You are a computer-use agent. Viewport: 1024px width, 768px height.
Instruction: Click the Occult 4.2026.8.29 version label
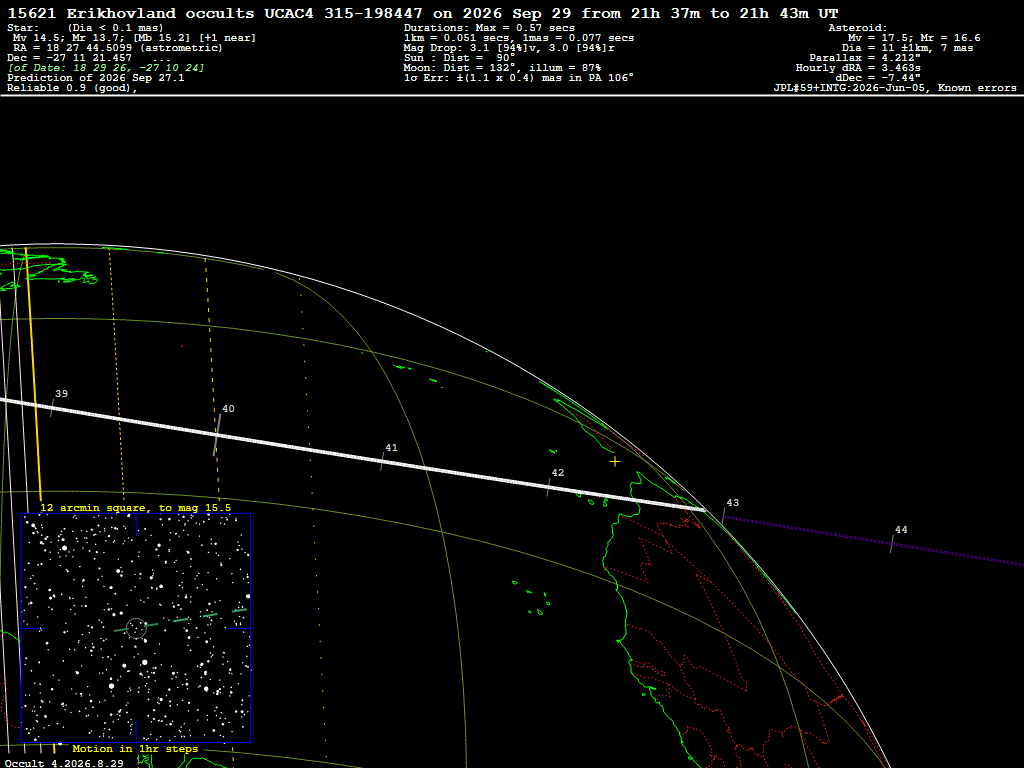coord(64,763)
